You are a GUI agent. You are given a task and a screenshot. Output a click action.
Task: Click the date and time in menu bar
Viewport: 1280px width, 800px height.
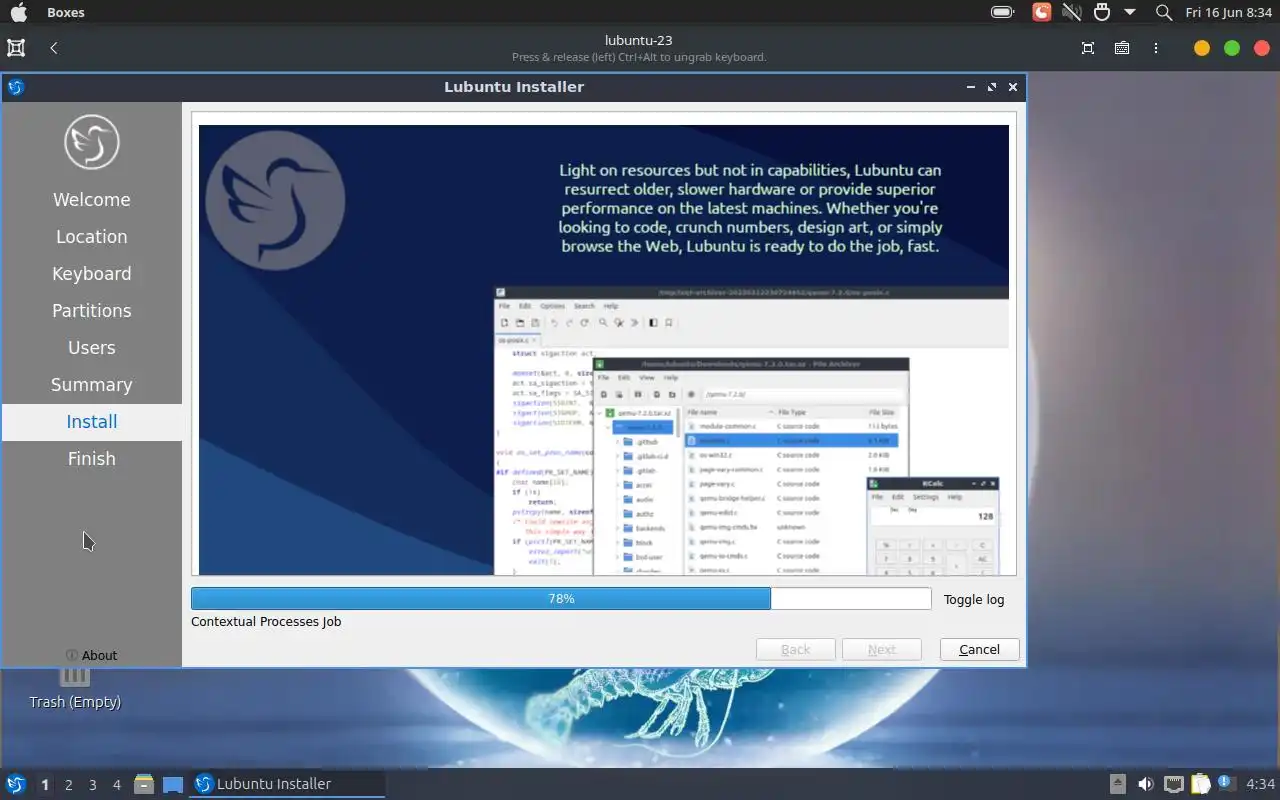[x=1228, y=12]
